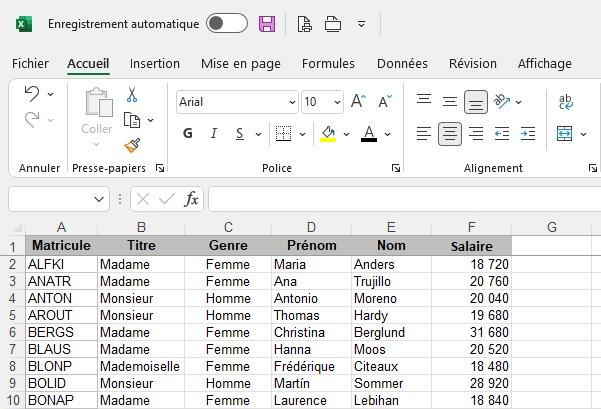
Task: Expand the fill color dropdown arrow
Action: tap(346, 134)
